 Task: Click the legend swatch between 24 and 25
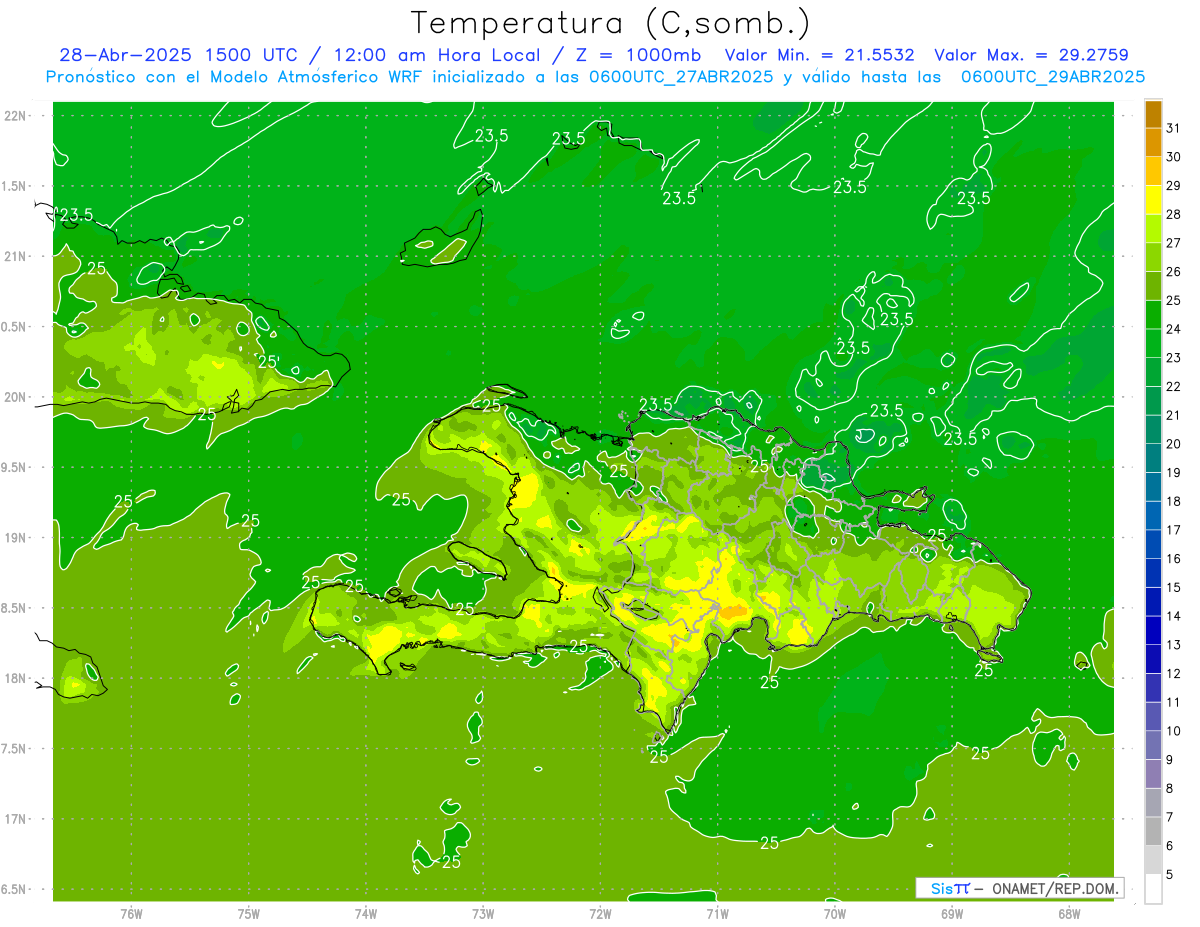1153,315
